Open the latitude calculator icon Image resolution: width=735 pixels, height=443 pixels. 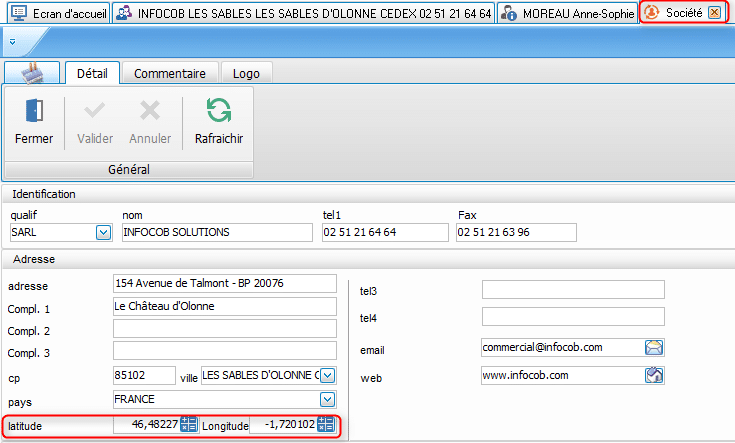coord(189,425)
